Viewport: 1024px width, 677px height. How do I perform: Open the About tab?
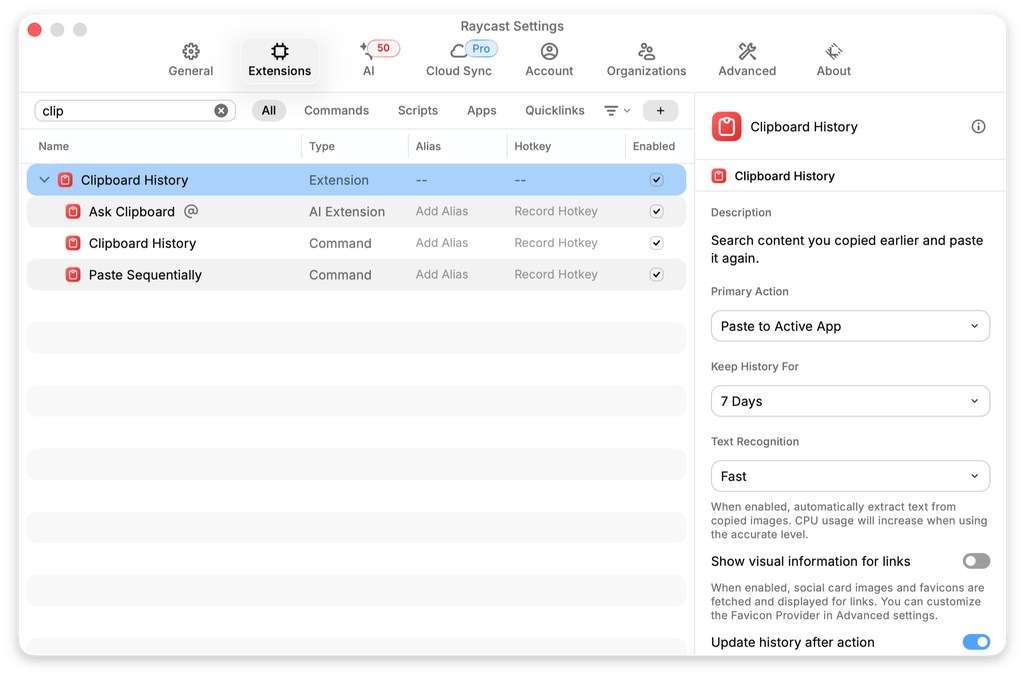(x=833, y=60)
